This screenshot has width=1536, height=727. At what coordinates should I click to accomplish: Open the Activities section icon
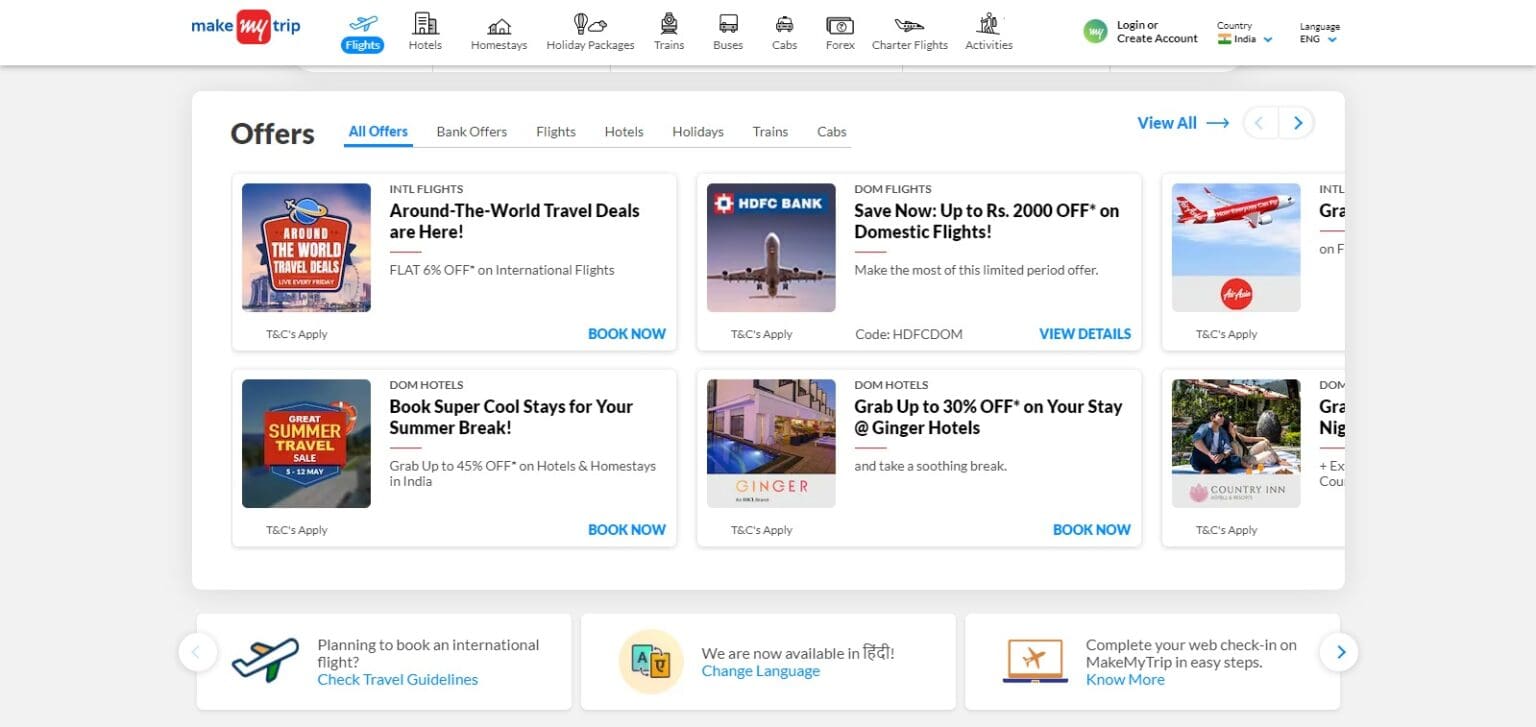(988, 32)
